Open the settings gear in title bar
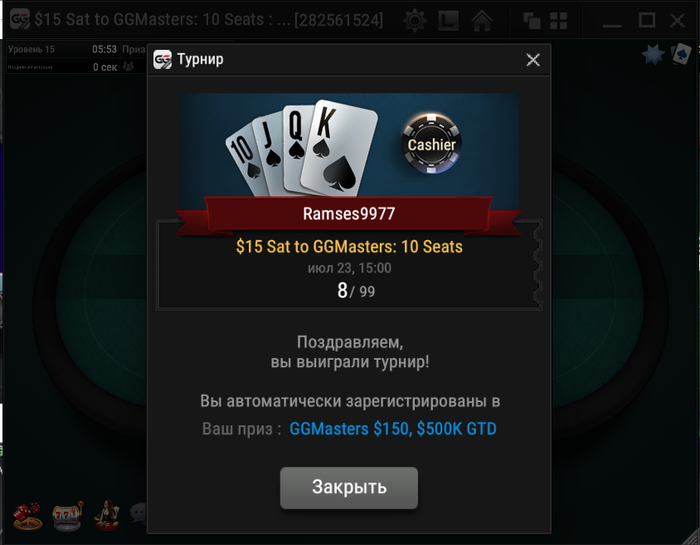 (x=414, y=21)
